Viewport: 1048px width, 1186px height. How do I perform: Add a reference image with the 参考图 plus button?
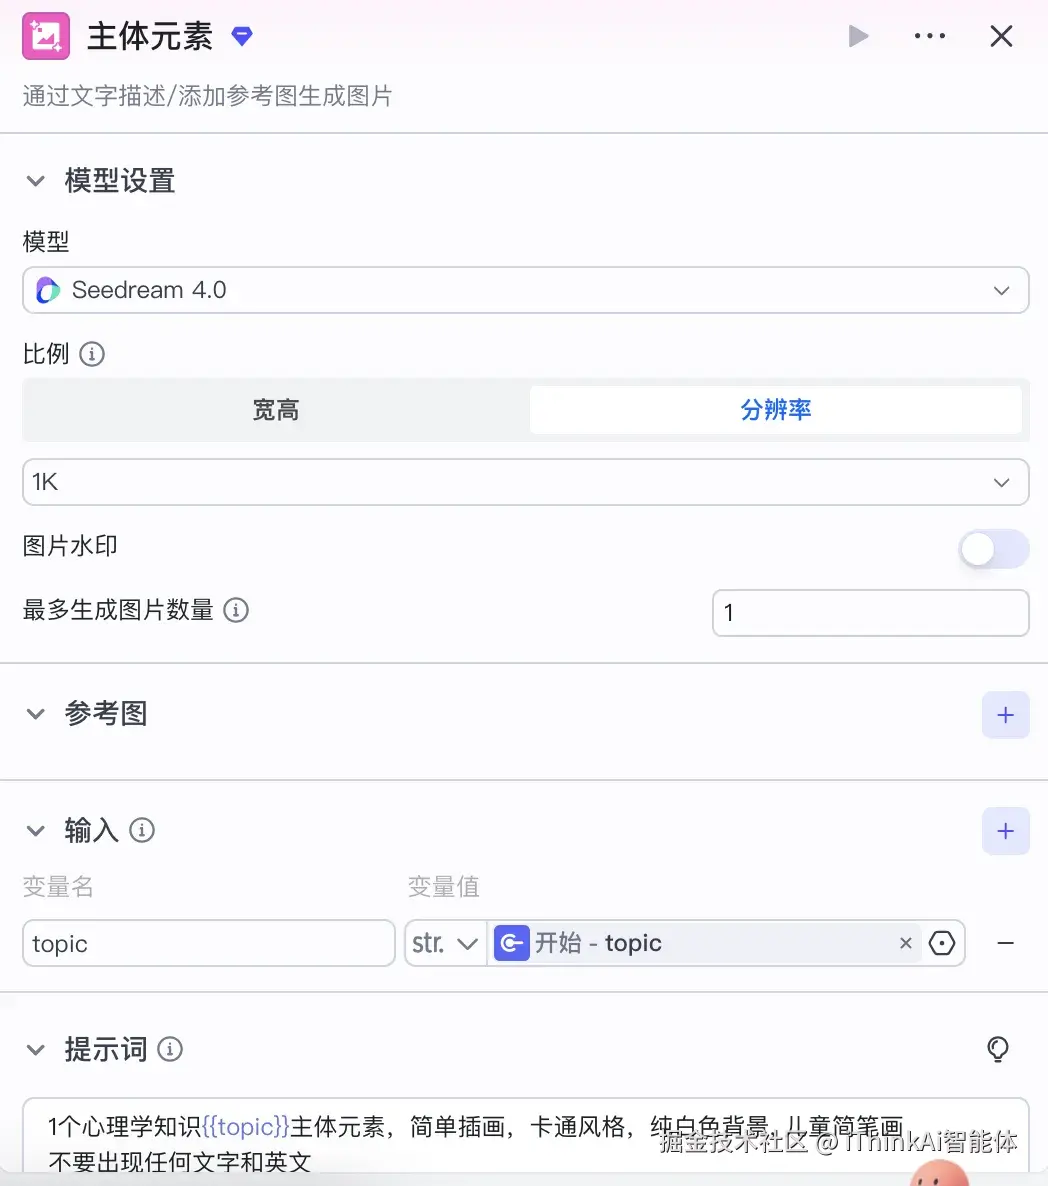(1005, 714)
